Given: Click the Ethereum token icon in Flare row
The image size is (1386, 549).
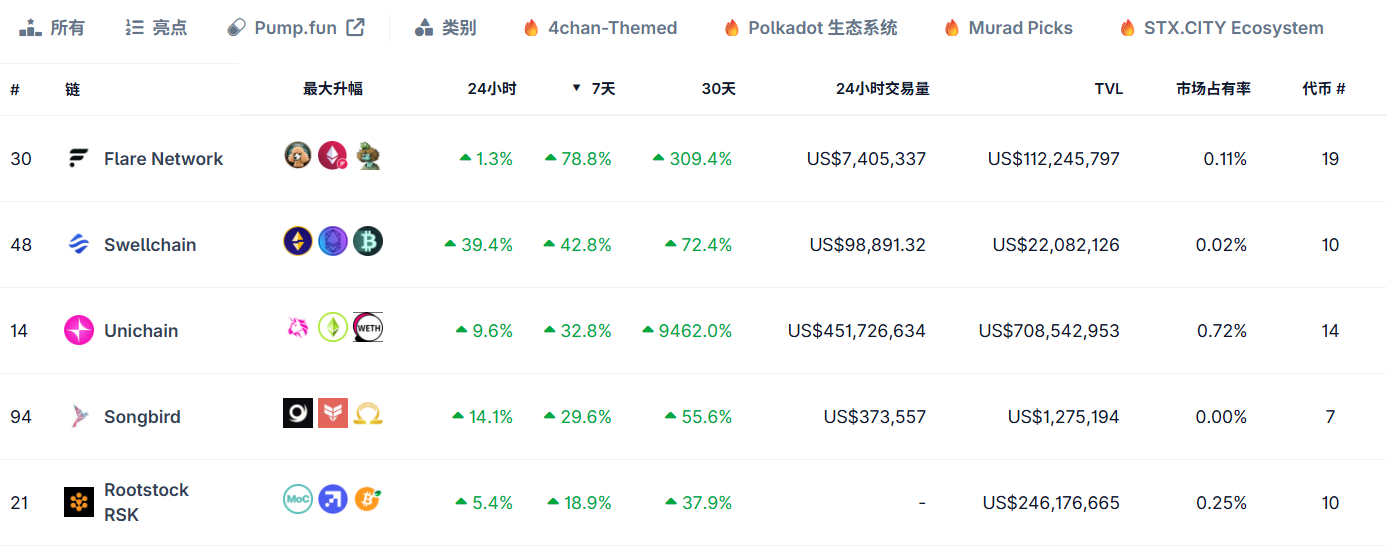Looking at the screenshot, I should click(332, 156).
